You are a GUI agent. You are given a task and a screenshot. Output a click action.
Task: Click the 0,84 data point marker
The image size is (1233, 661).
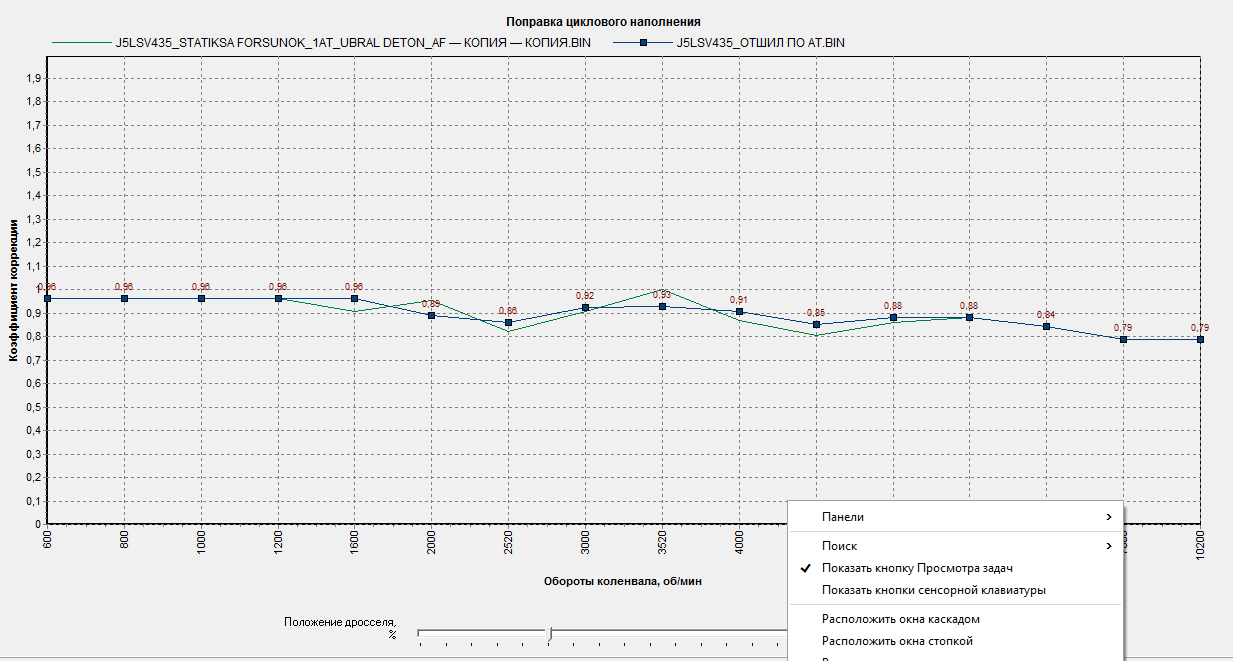tap(1046, 326)
